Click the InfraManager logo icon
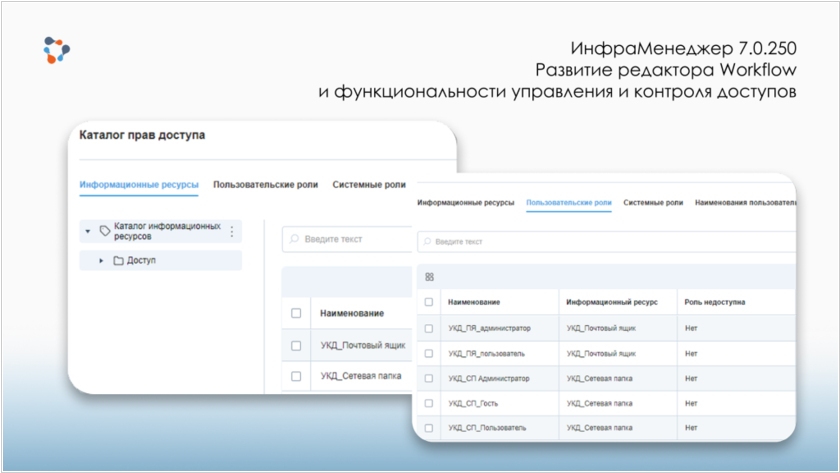Viewport: 840px width, 473px height. (x=56, y=50)
